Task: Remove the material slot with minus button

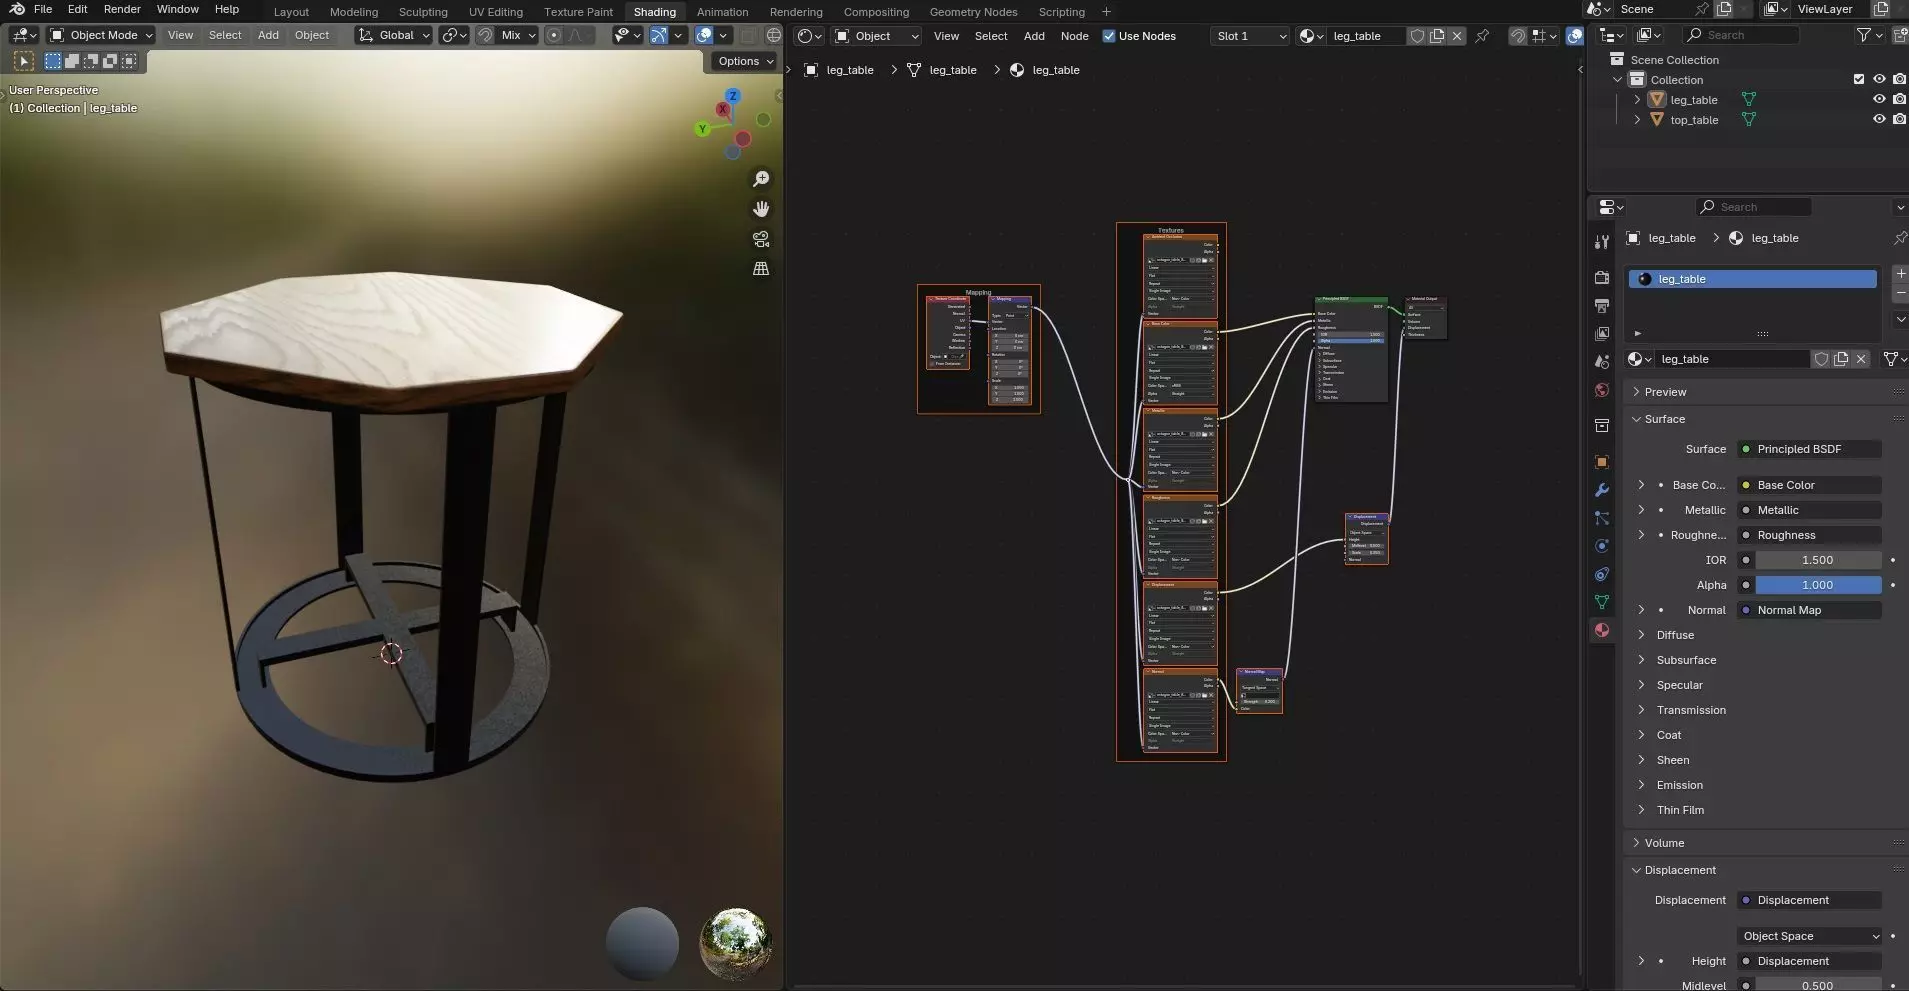Action: click(1900, 293)
